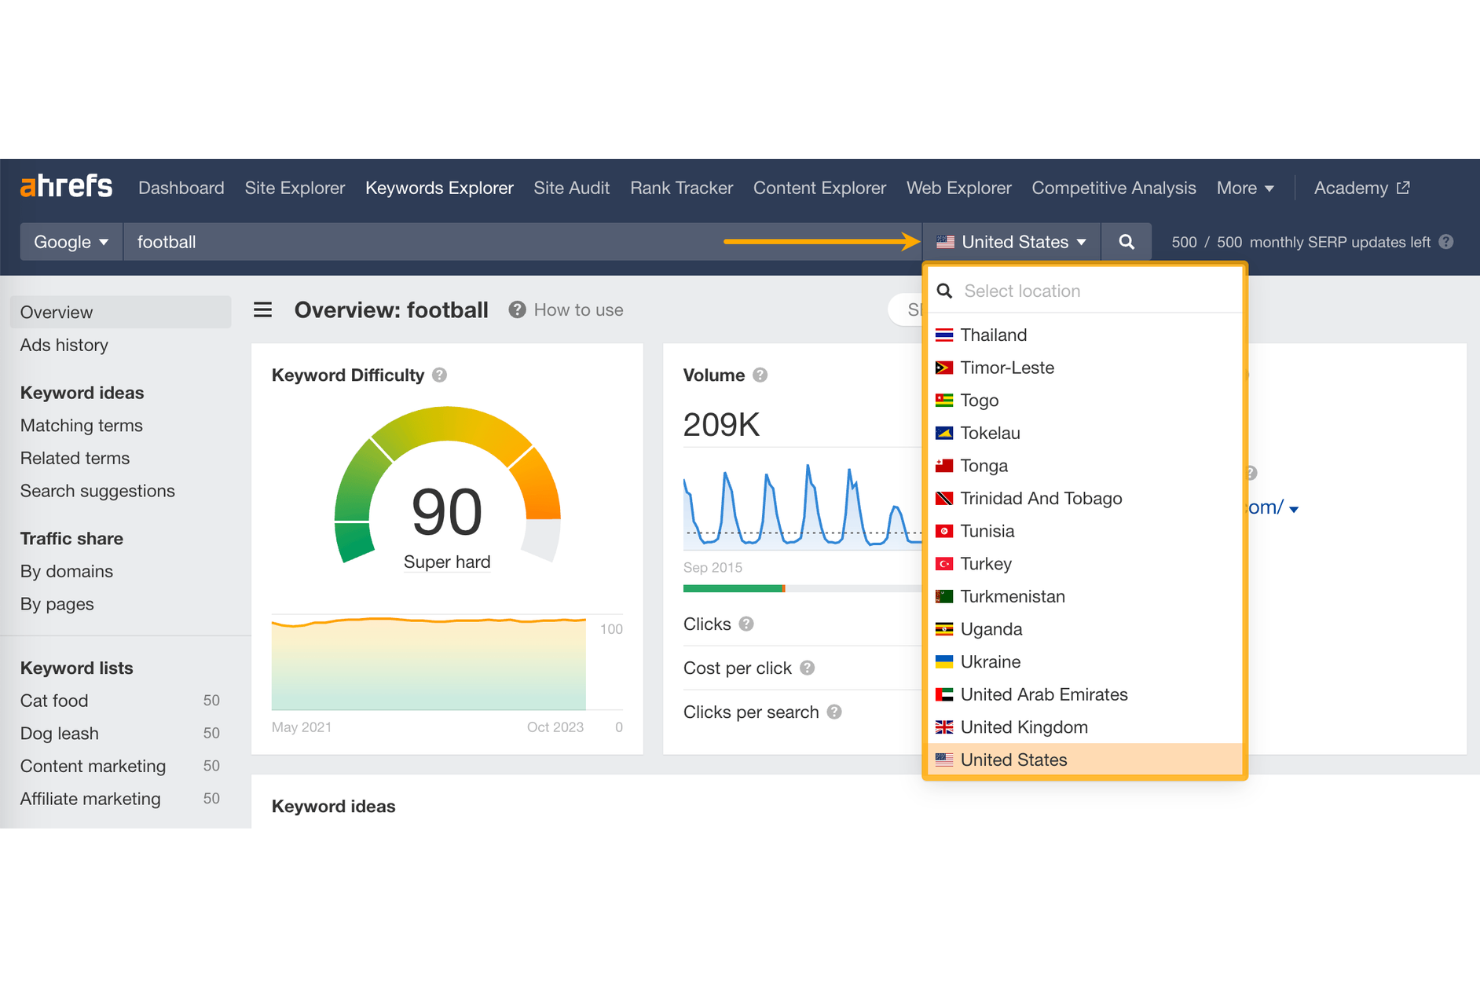Viewport: 1480px width, 987px height.
Task: Choose Turkey as the search location
Action: 988,564
